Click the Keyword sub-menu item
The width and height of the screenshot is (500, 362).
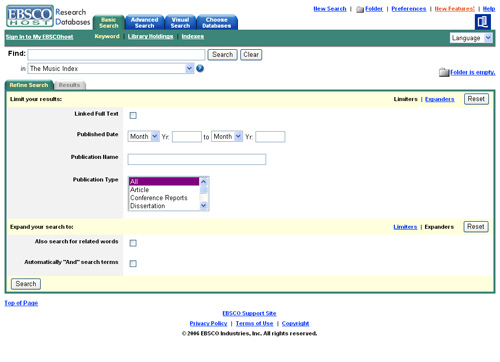click(107, 36)
